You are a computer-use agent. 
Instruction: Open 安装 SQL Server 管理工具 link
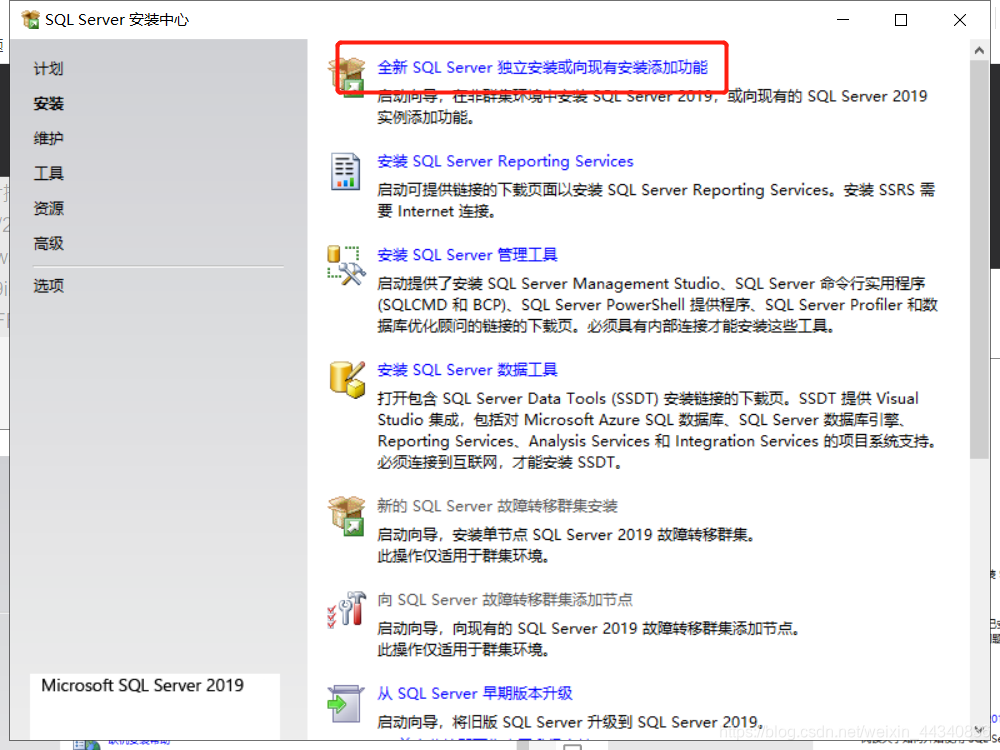point(467,255)
